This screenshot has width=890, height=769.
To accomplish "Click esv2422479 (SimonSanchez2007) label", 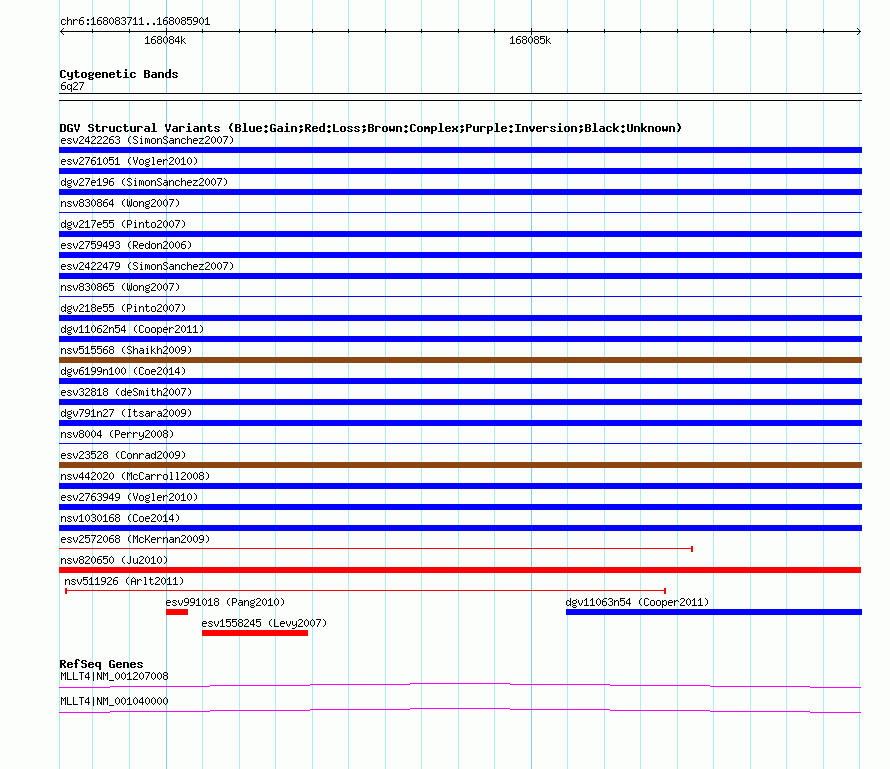I will coord(147,266).
